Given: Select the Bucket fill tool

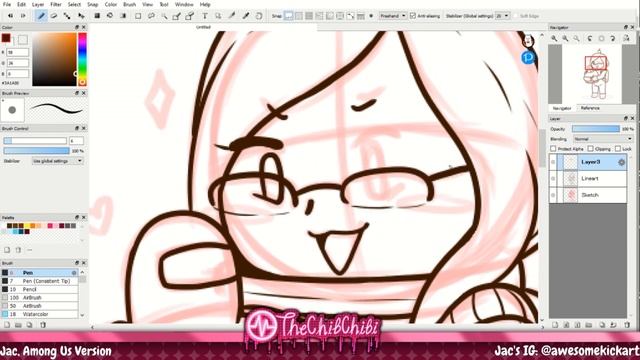Looking at the screenshot, I should coord(110,16).
